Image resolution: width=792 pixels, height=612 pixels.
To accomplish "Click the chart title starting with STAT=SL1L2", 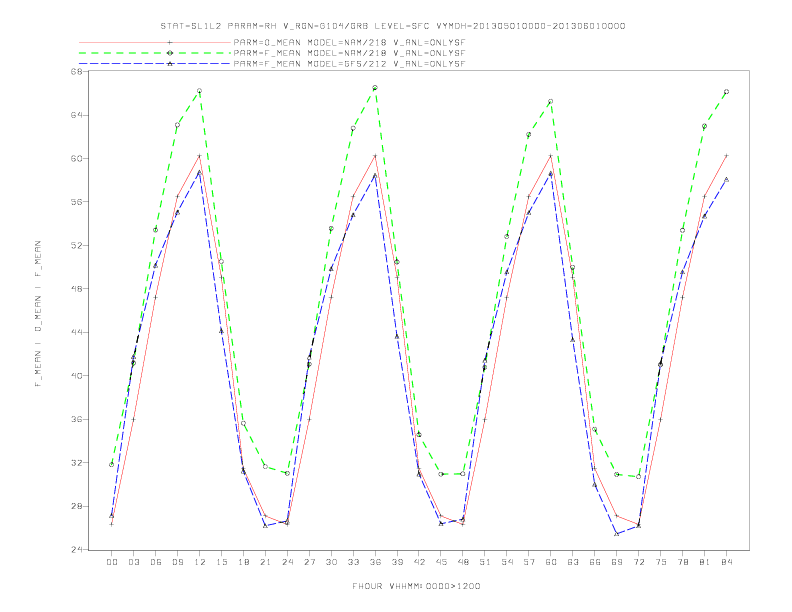I will tap(392, 26).
